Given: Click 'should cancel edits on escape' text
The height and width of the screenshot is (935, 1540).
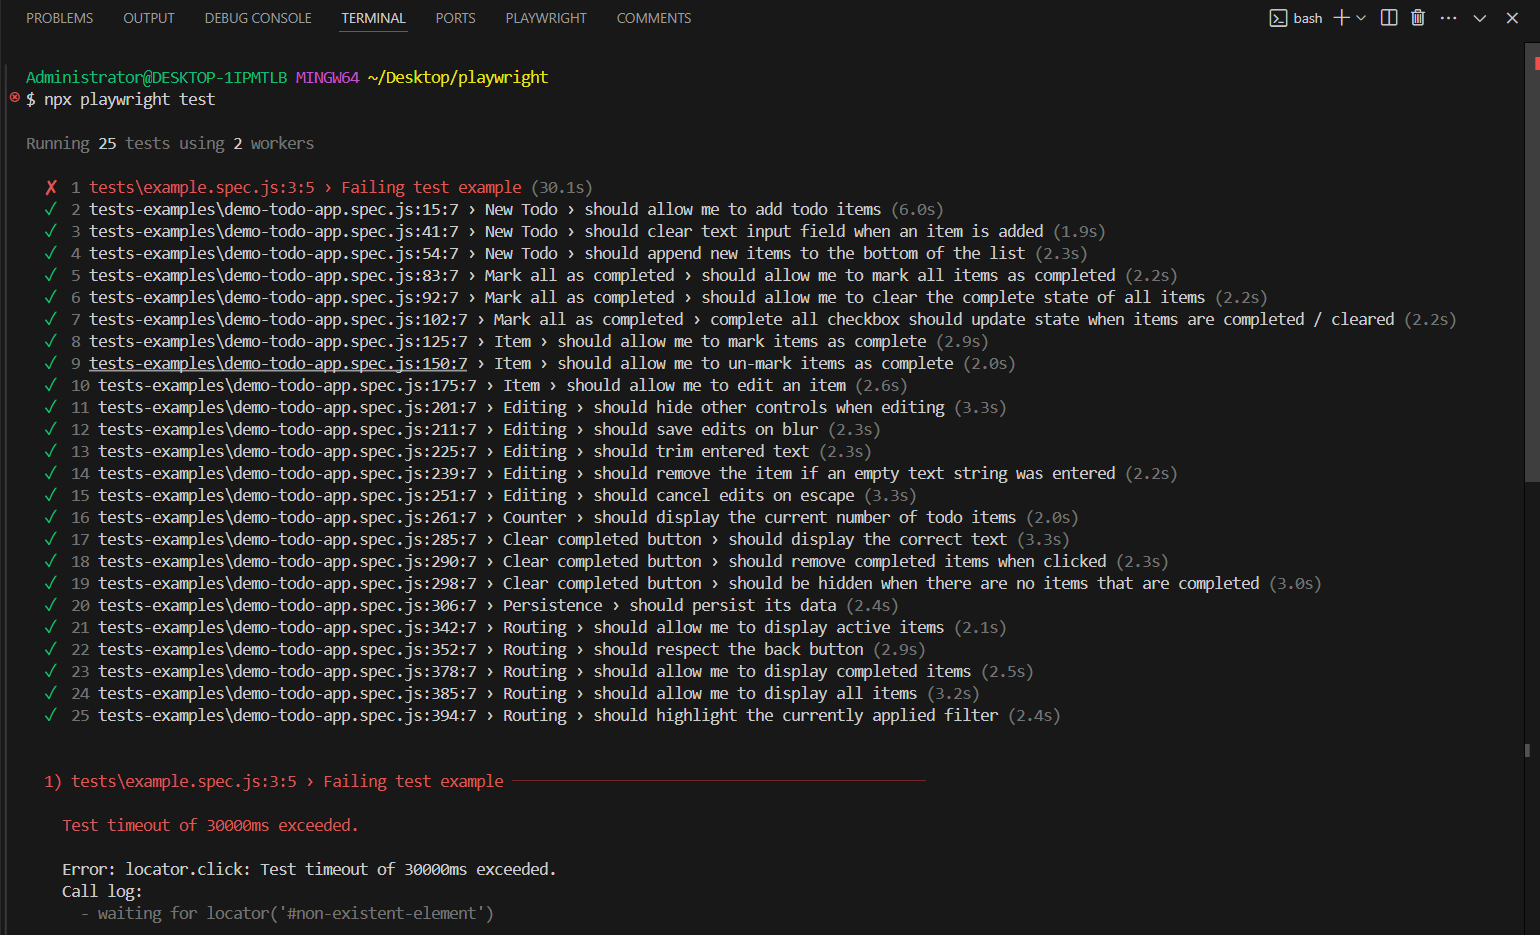Looking at the screenshot, I should (724, 495).
